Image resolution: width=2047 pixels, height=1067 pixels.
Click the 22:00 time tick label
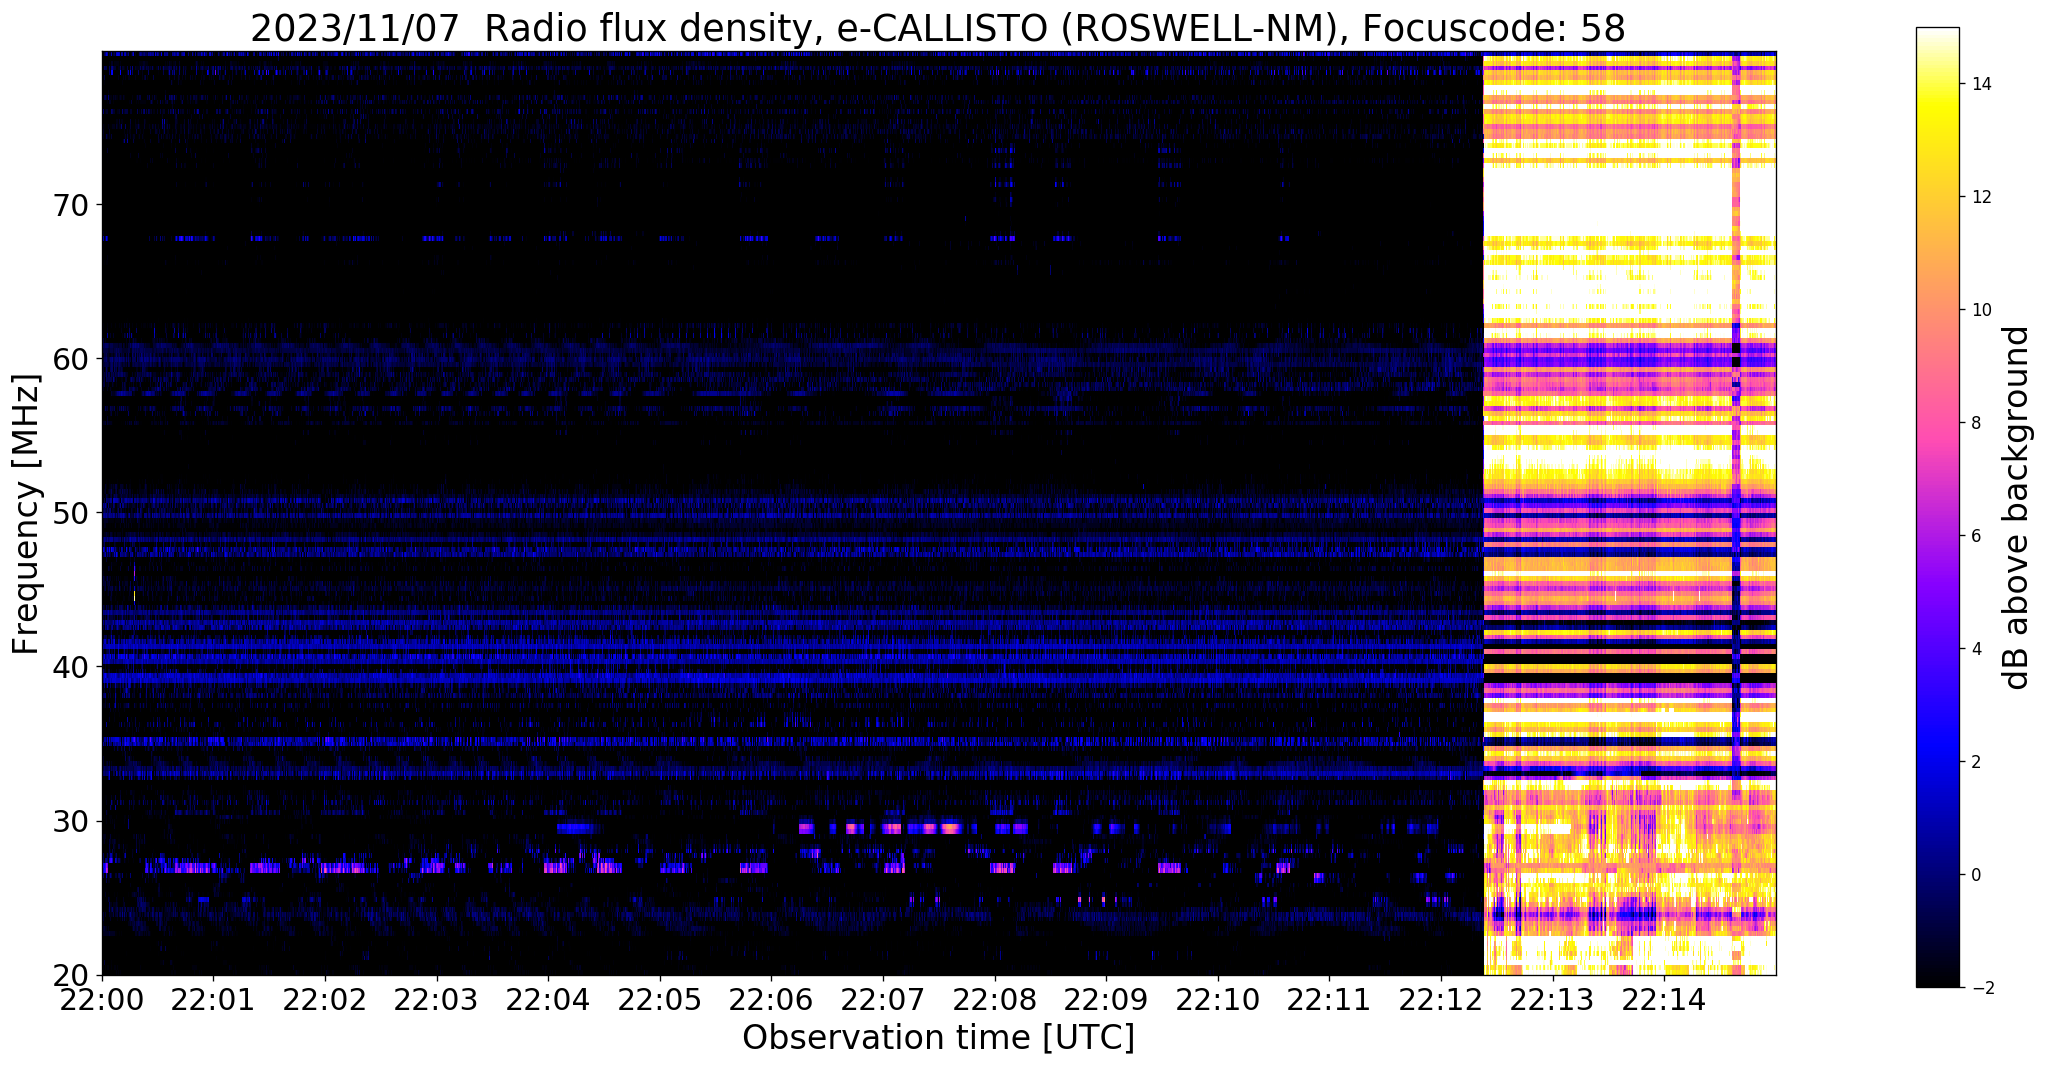(x=102, y=999)
